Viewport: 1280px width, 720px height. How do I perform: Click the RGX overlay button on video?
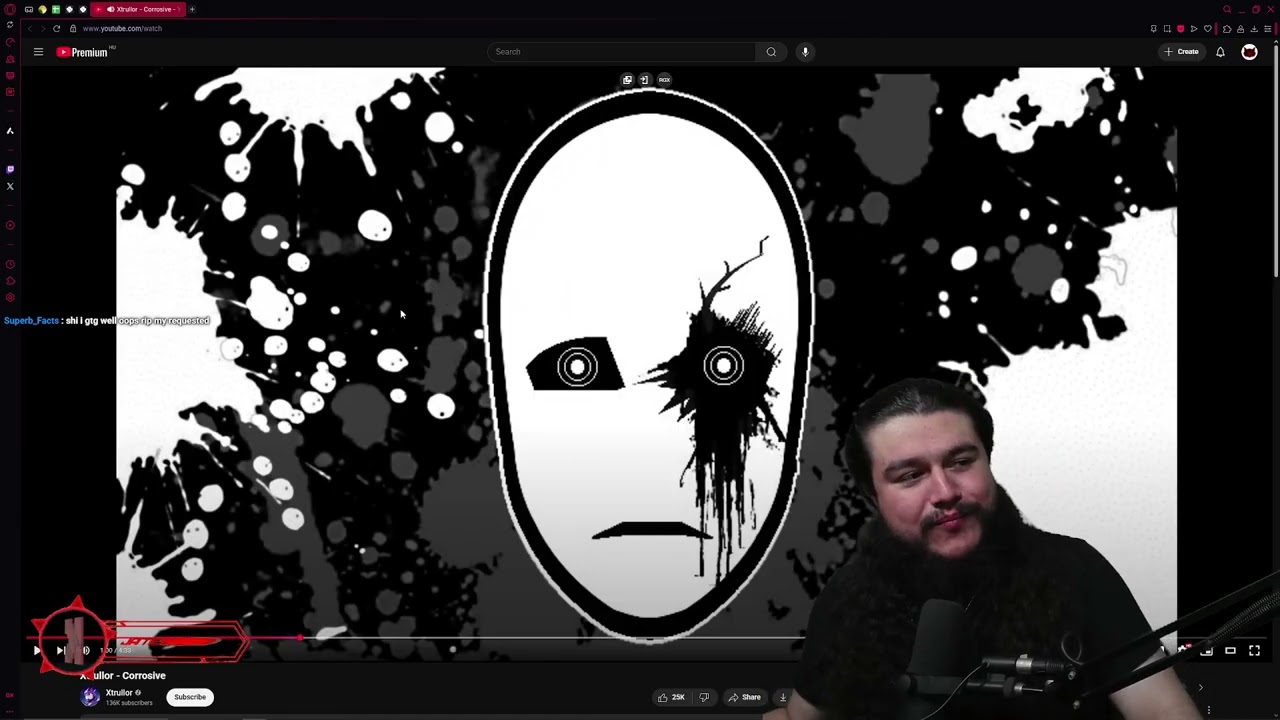664,79
